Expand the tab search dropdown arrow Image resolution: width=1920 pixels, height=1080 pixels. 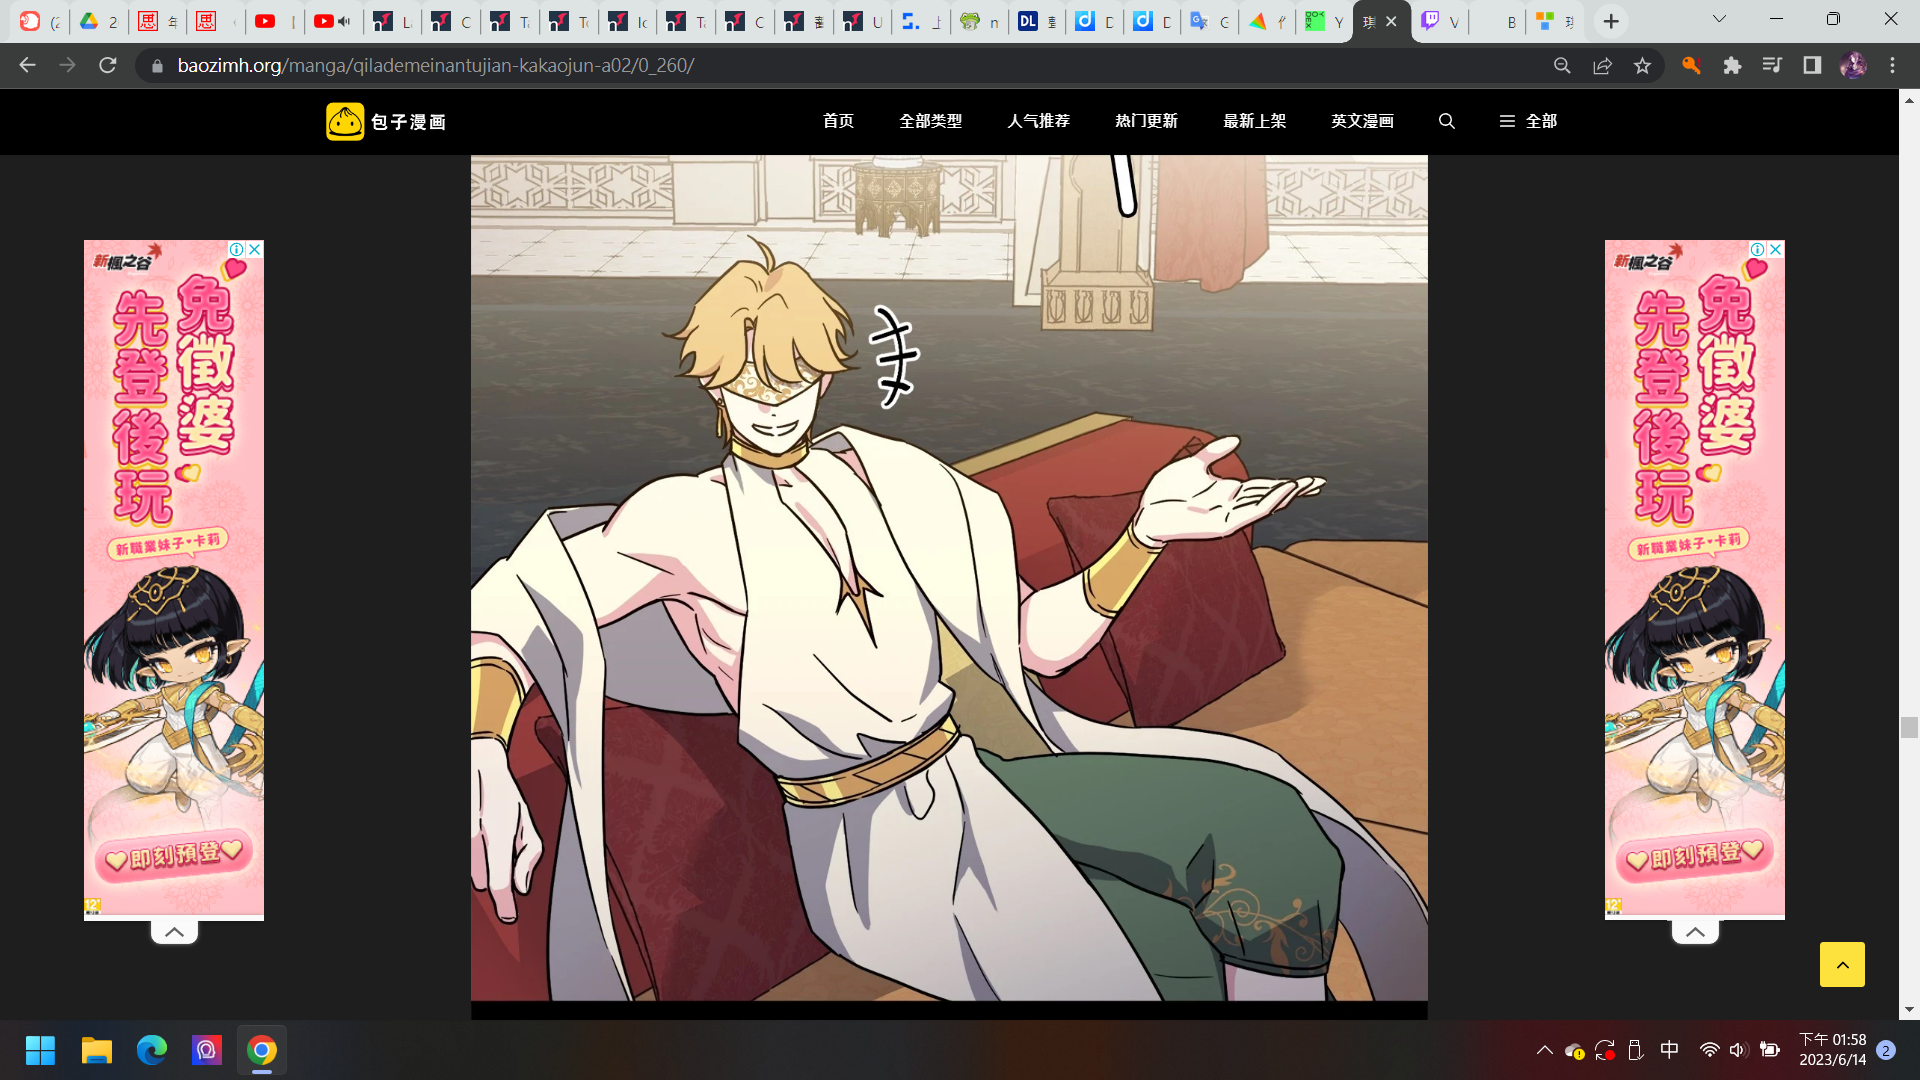tap(1719, 19)
